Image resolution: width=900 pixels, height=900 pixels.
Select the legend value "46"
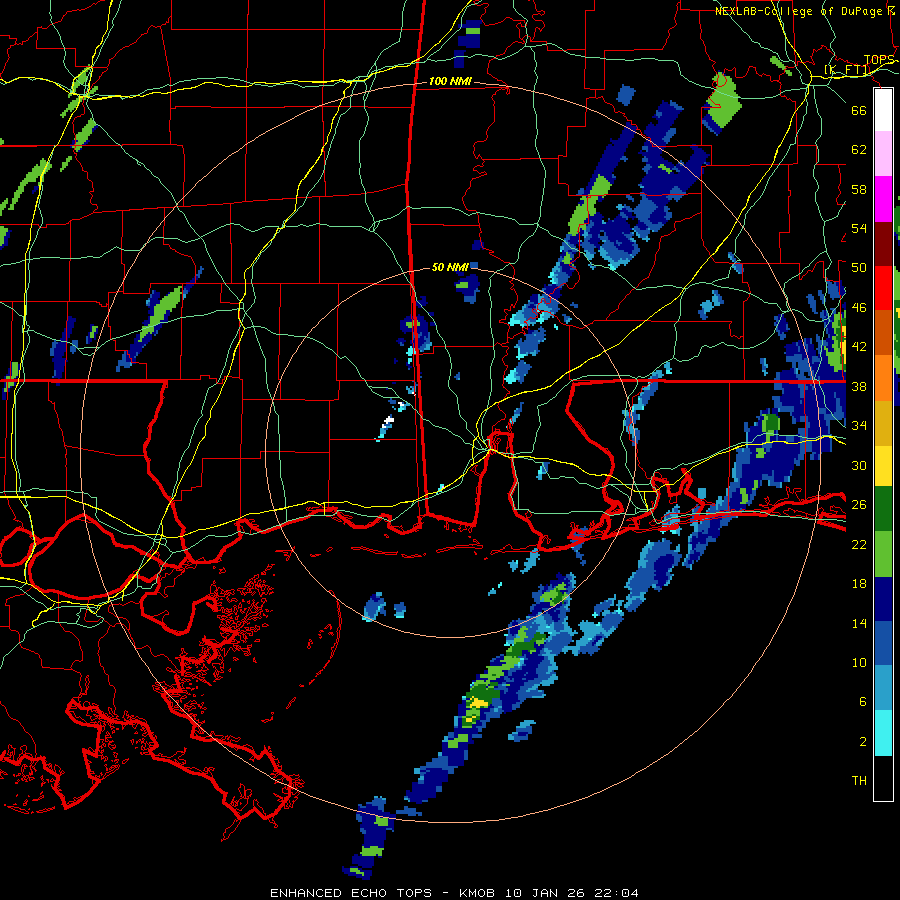click(859, 308)
